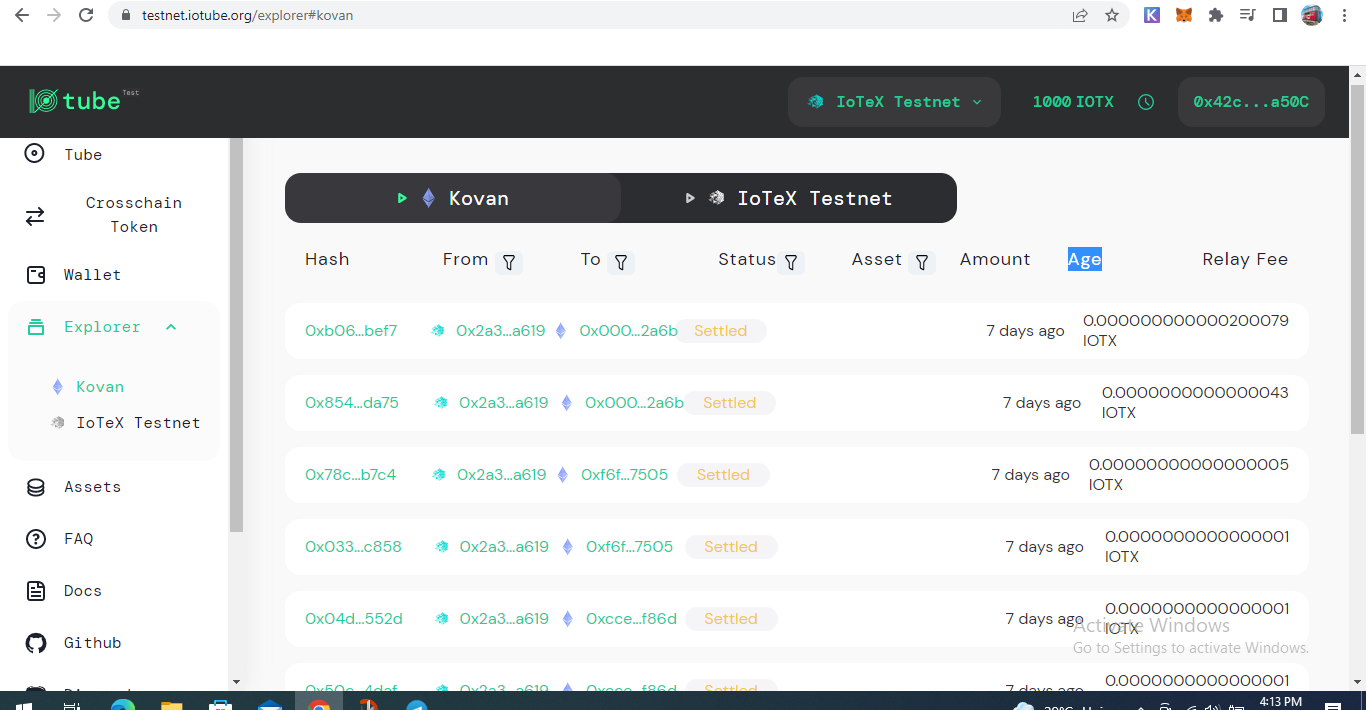The width and height of the screenshot is (1366, 710).
Task: Open Telegram from the Windows taskbar
Action: coord(417,704)
